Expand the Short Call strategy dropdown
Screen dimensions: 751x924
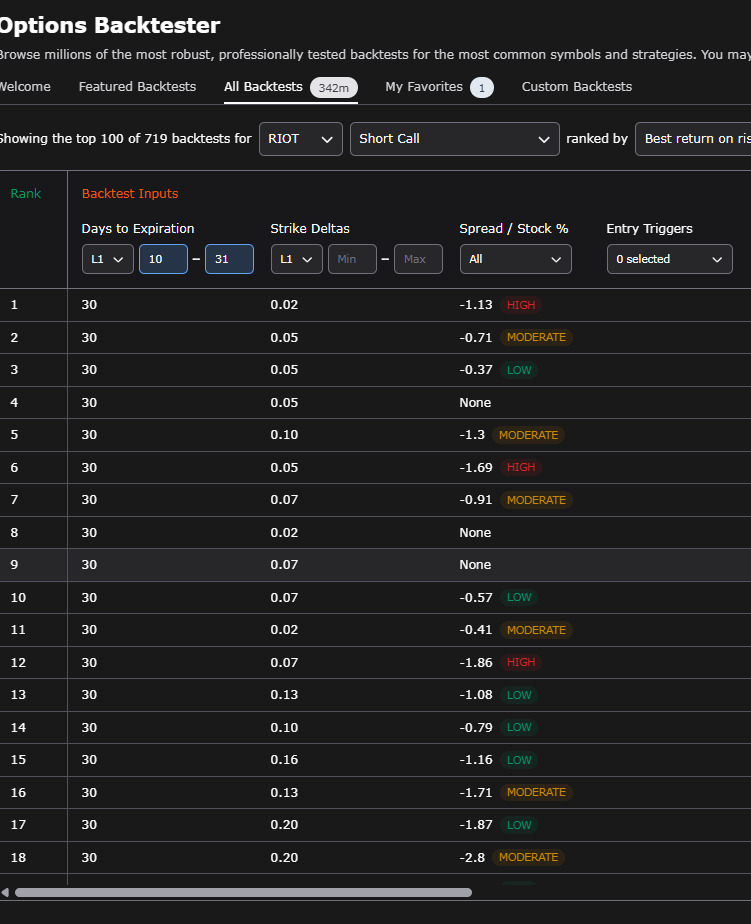pyautogui.click(x=454, y=139)
